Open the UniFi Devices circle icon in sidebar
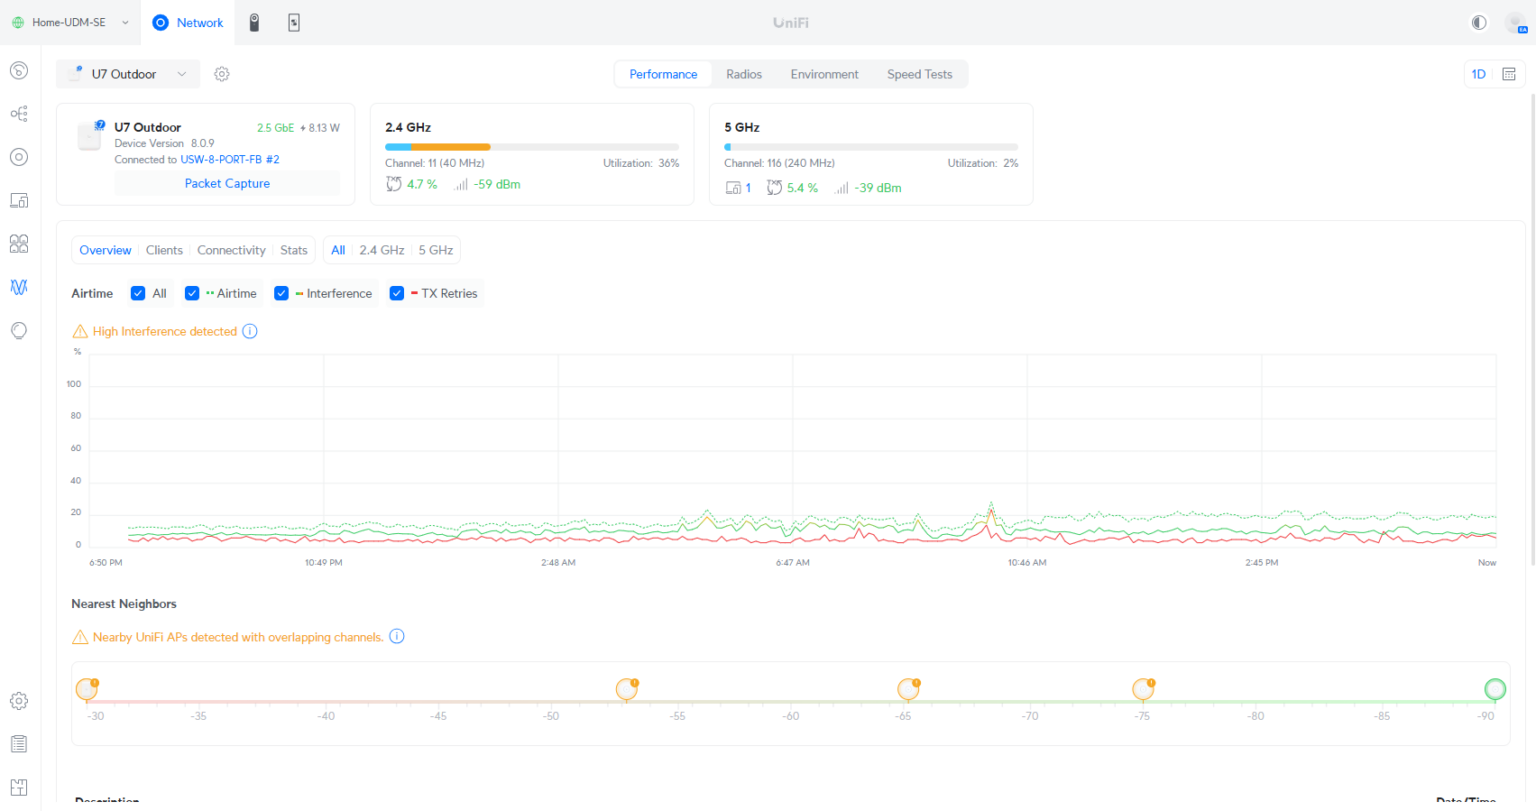This screenshot has width=1536, height=811. [x=18, y=157]
